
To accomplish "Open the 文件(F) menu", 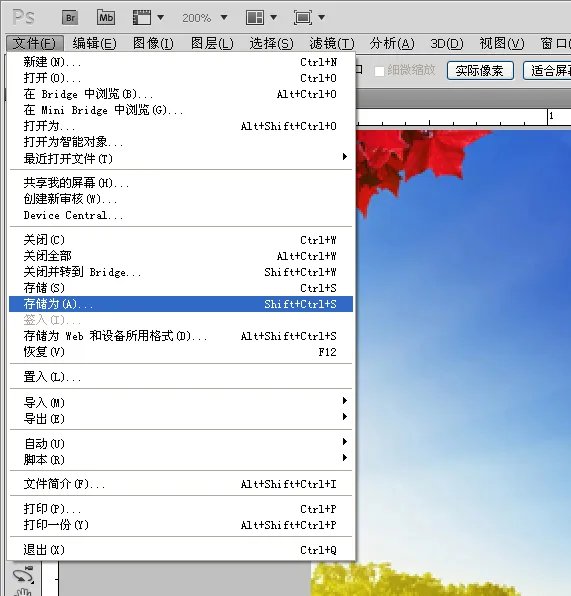I will tap(34, 43).
